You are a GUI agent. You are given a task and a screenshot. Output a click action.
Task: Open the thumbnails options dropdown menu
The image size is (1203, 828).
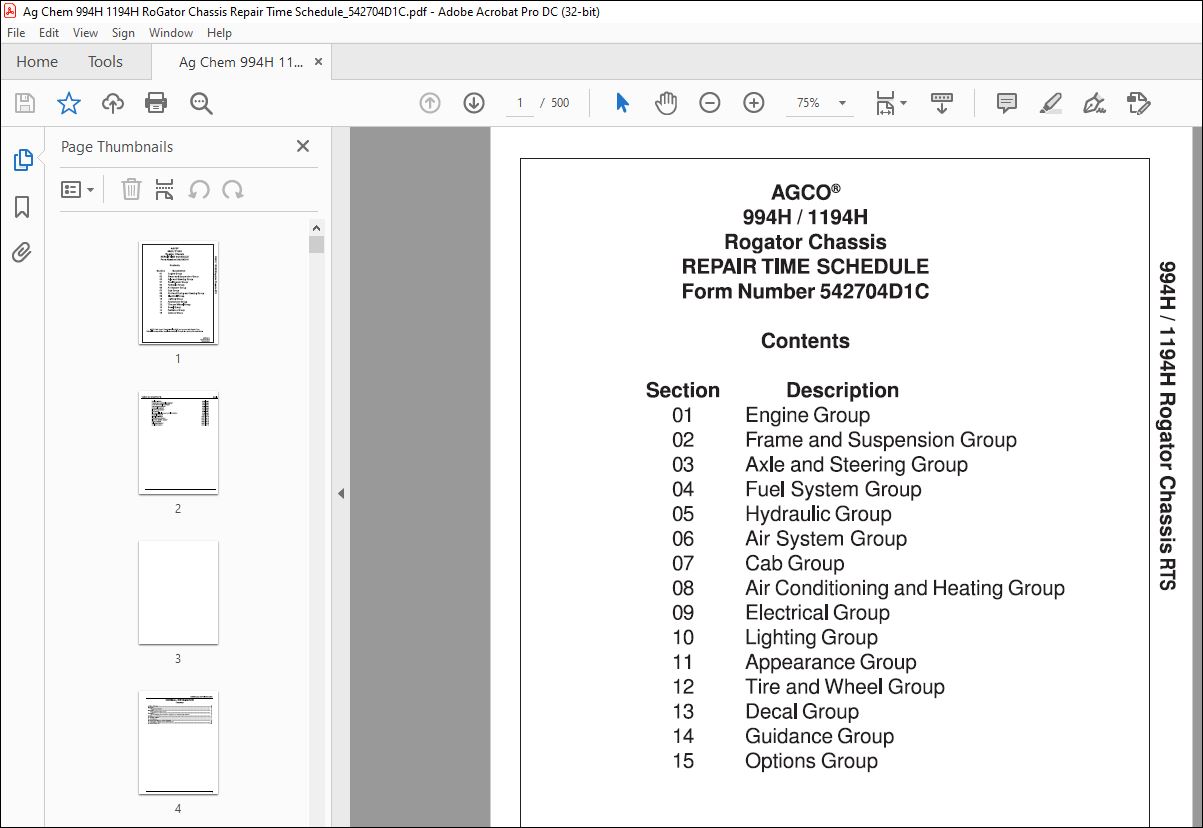coord(78,189)
